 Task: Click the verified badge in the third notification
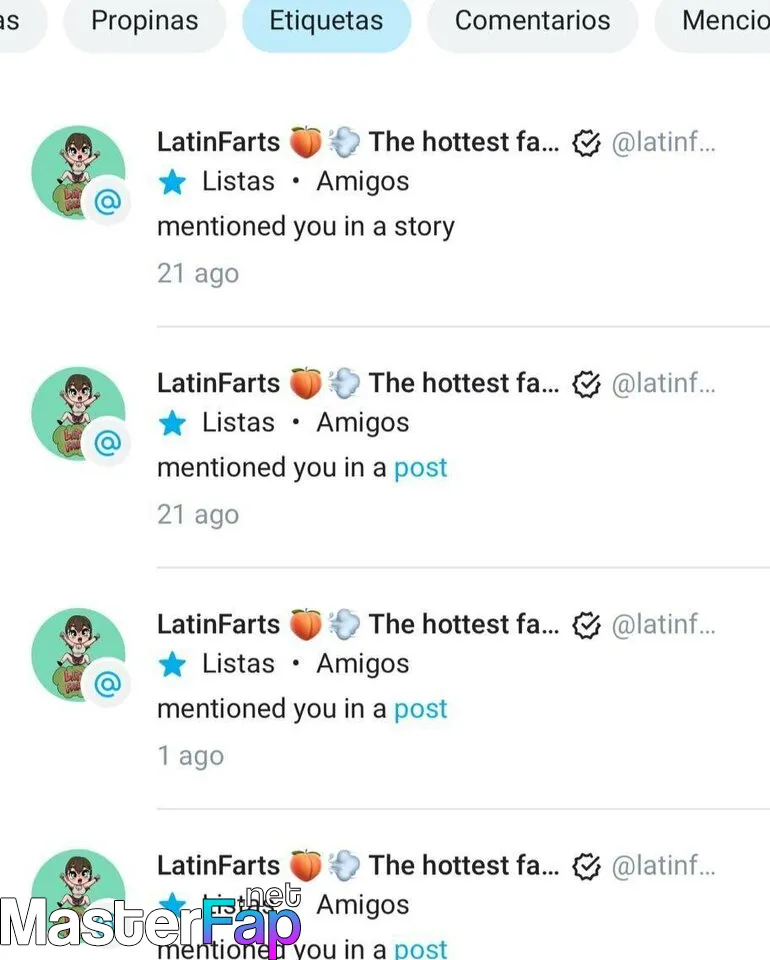coord(586,626)
